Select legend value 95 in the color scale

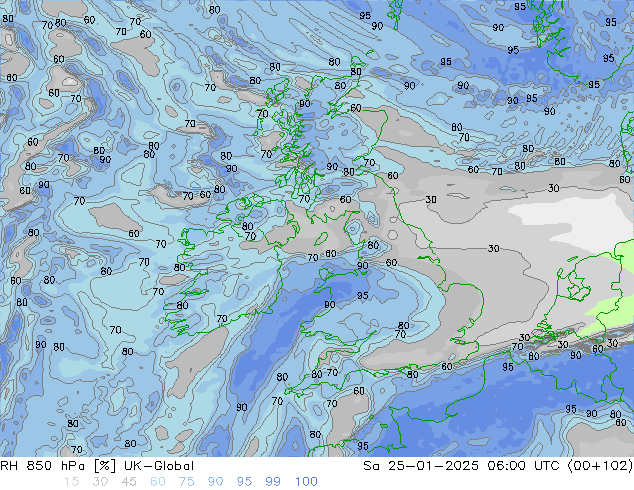pyautogui.click(x=244, y=482)
